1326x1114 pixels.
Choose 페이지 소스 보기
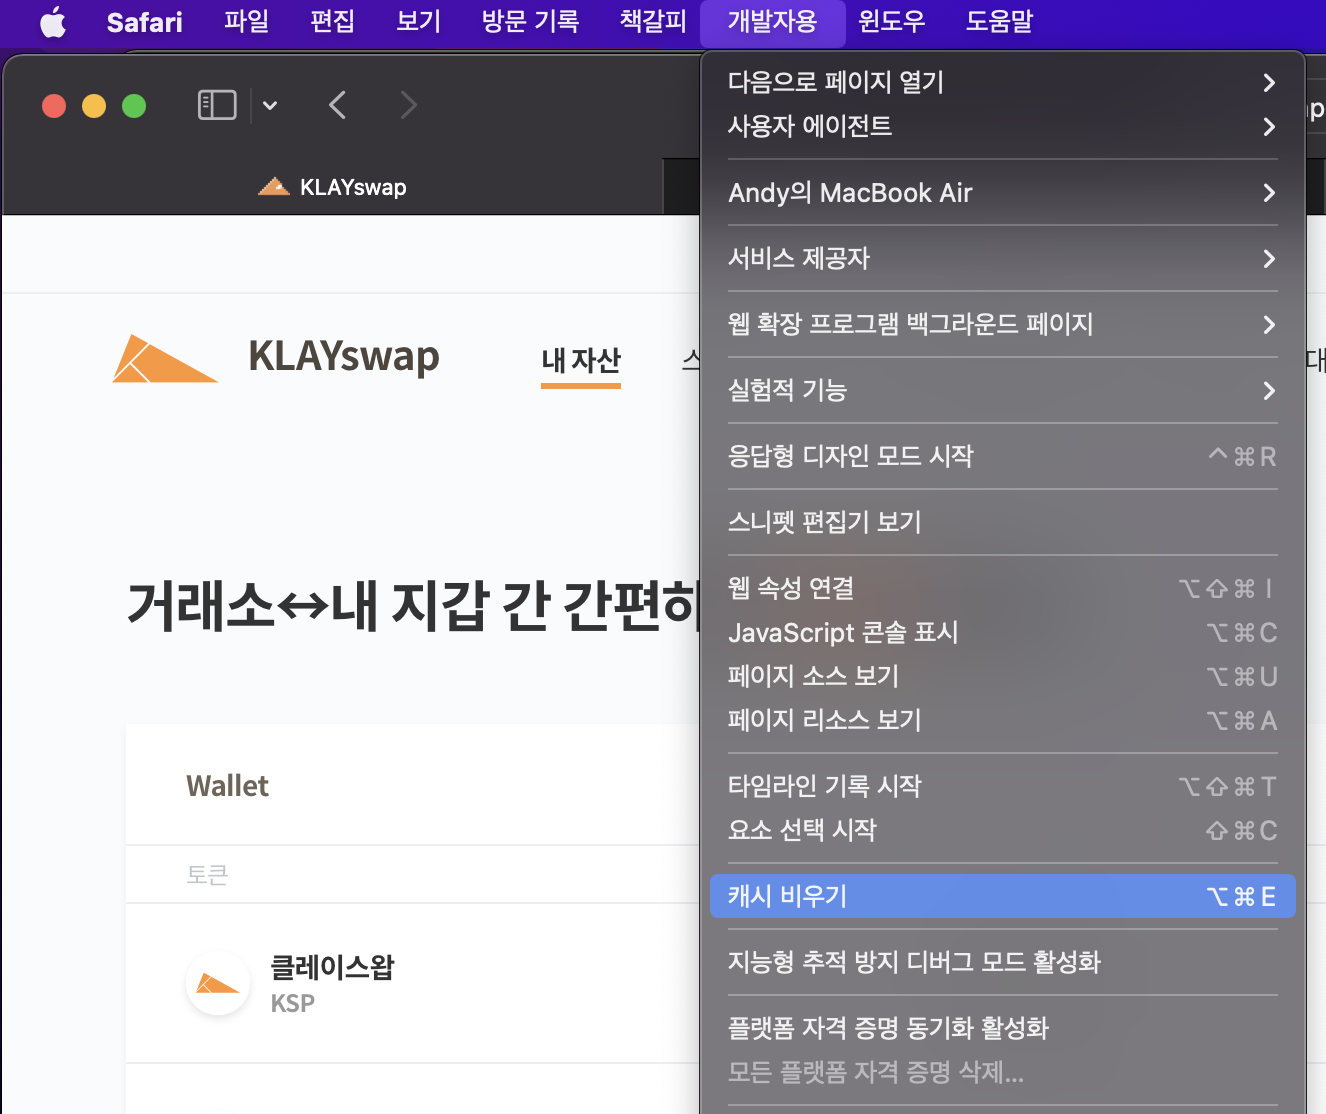[x=1002, y=676]
